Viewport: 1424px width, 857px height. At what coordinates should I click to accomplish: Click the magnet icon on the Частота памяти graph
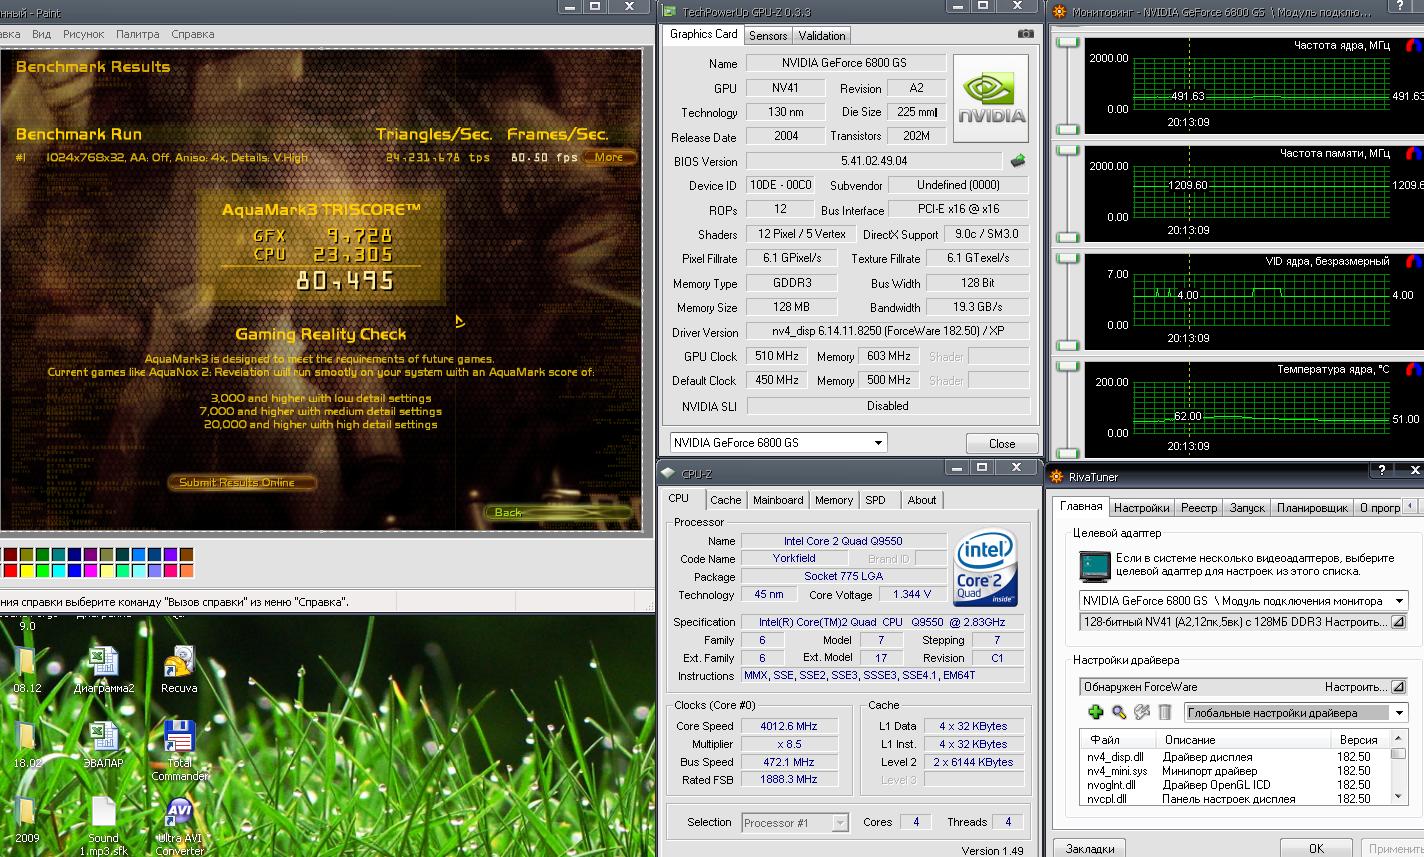coord(1413,154)
